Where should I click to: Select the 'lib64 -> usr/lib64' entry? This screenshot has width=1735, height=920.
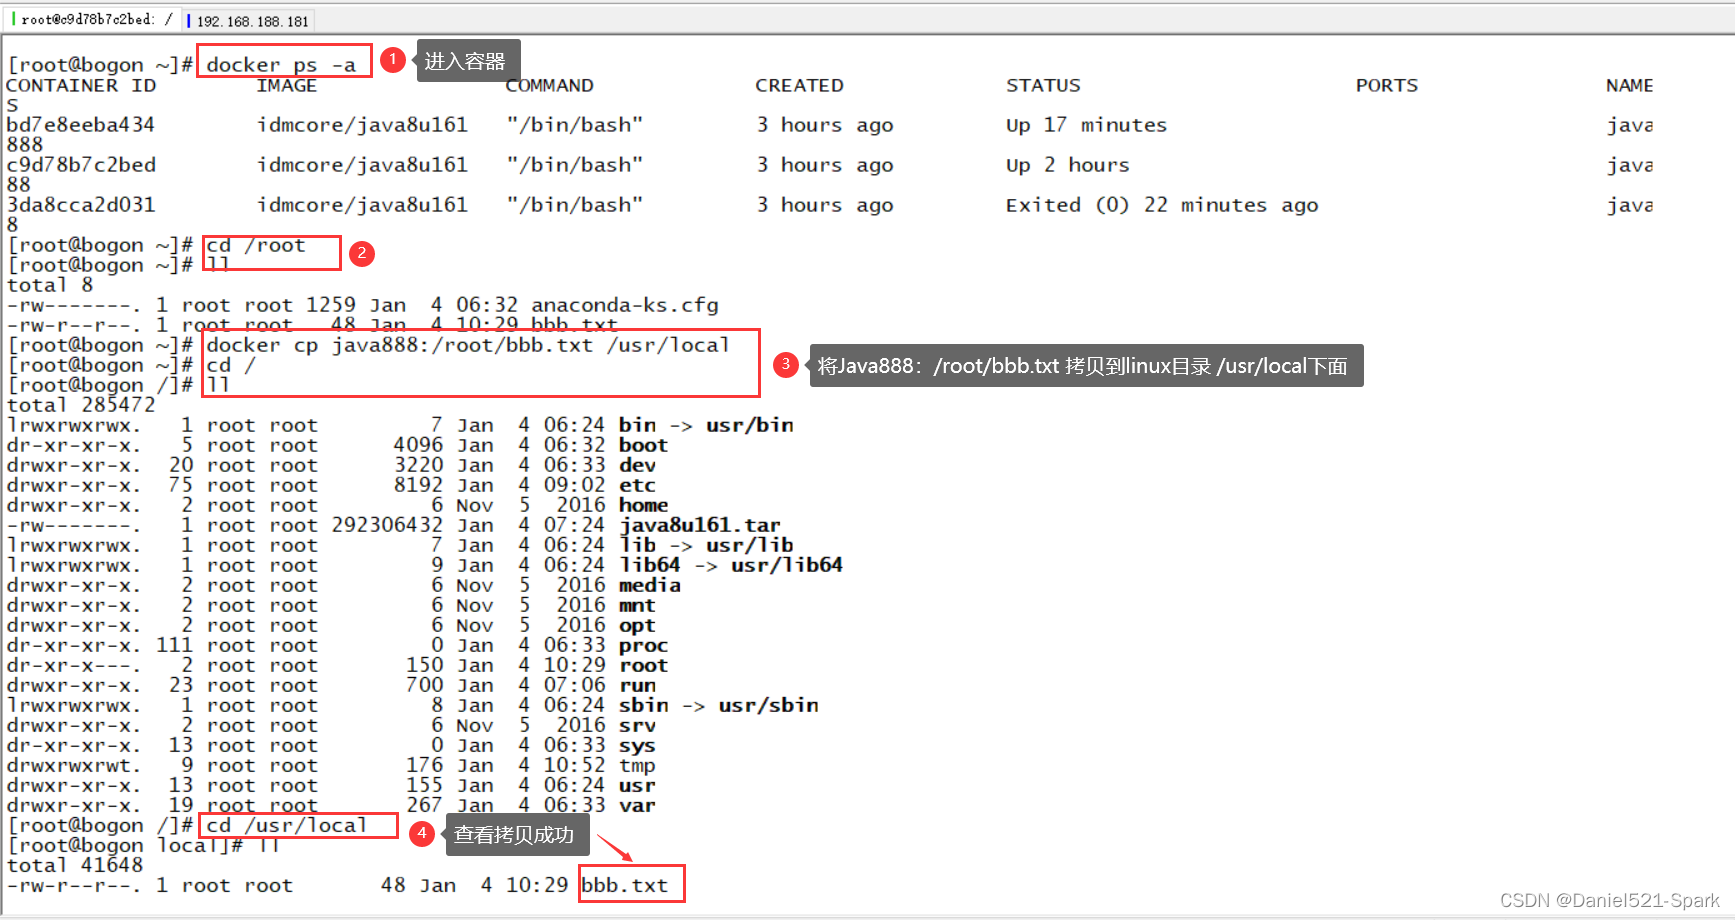(731, 565)
